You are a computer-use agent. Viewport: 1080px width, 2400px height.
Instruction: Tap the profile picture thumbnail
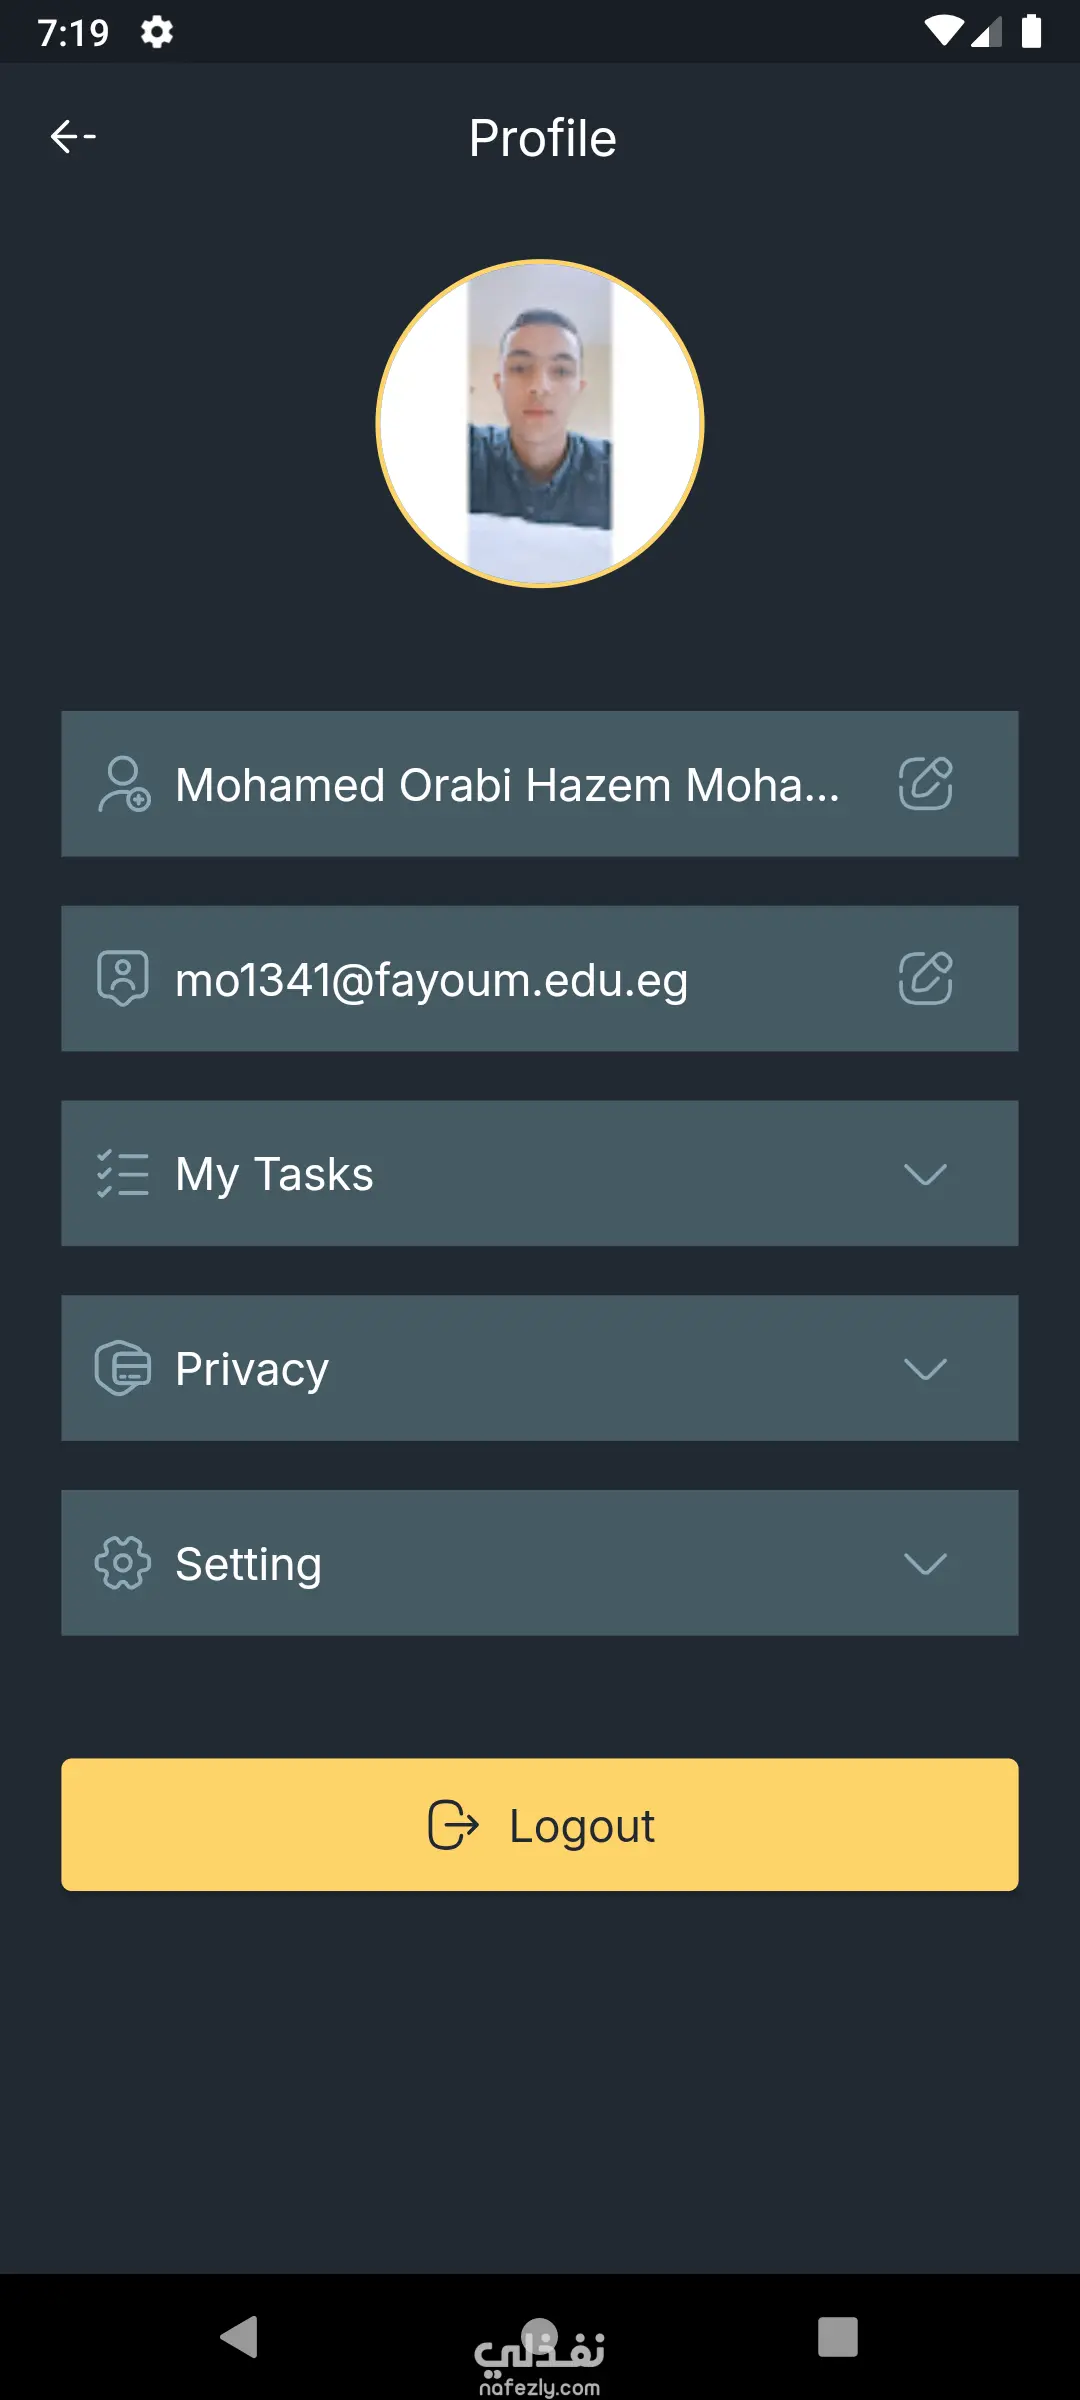540,424
